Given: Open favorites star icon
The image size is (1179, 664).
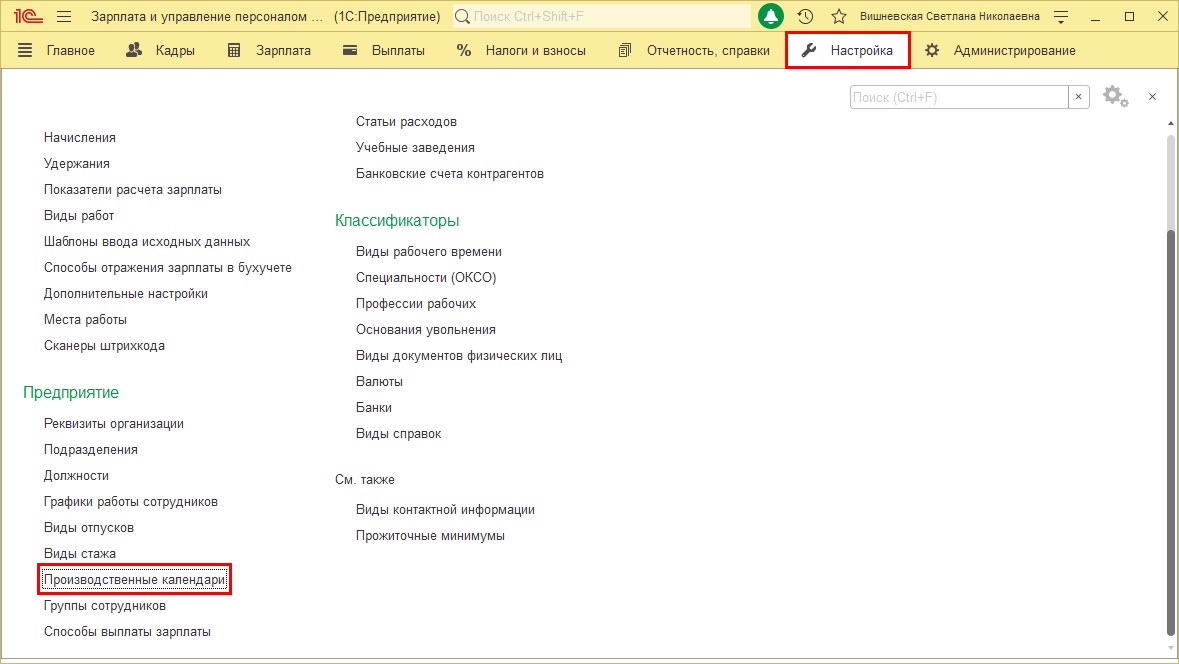Looking at the screenshot, I should (x=839, y=17).
